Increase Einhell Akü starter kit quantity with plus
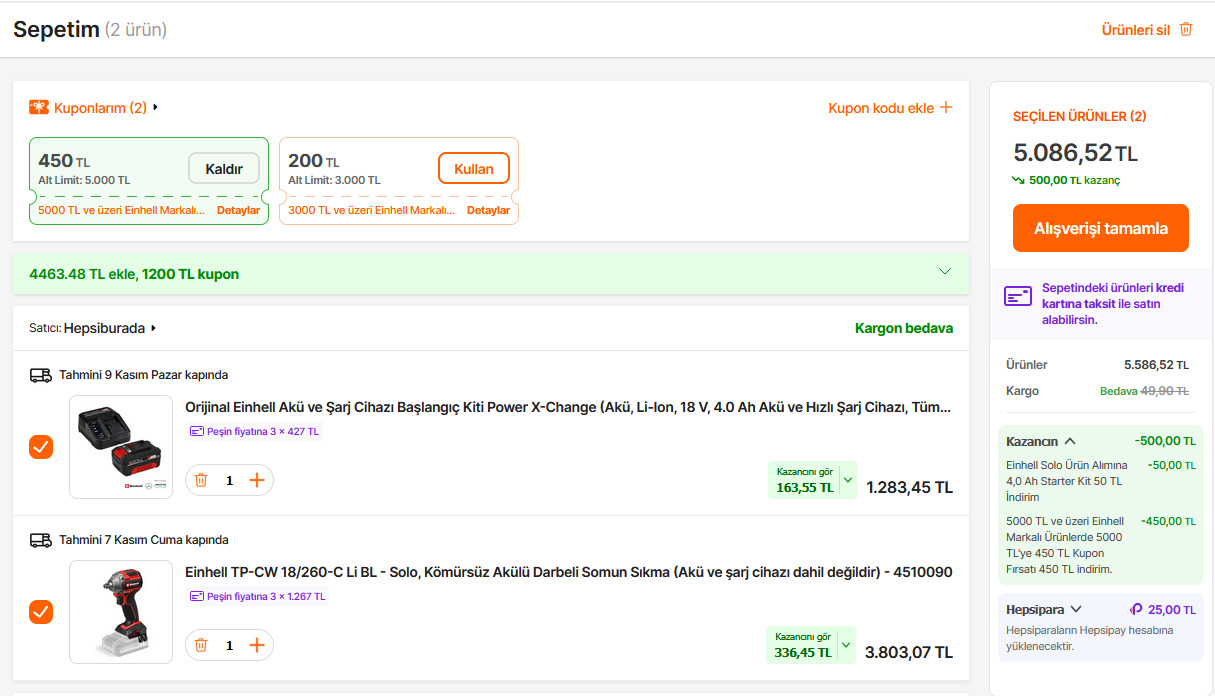Viewport: 1215px width, 696px height. click(x=257, y=480)
